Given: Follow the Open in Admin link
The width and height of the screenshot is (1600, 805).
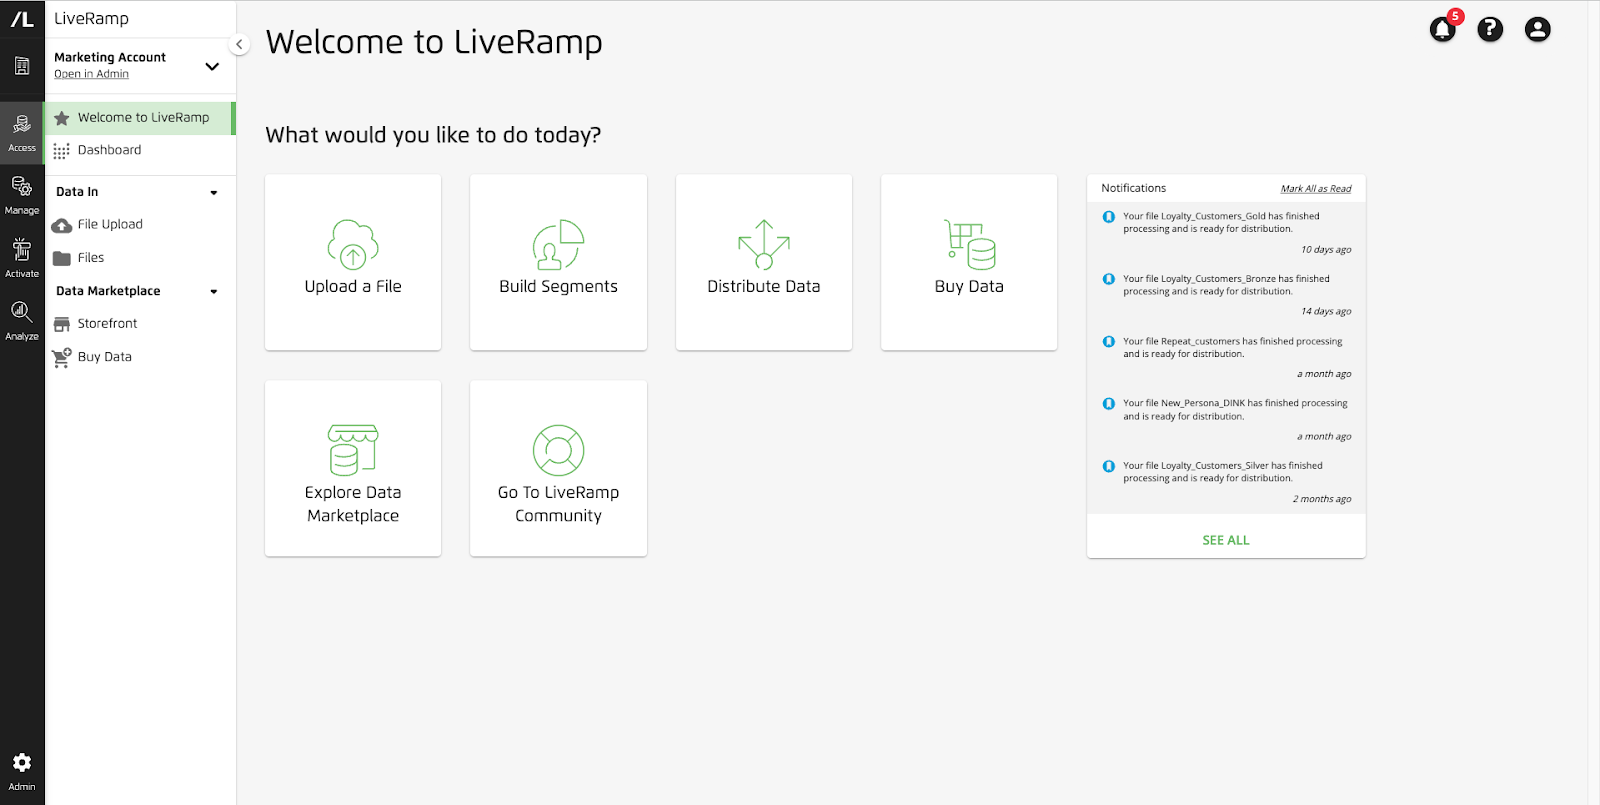Looking at the screenshot, I should coord(91,74).
